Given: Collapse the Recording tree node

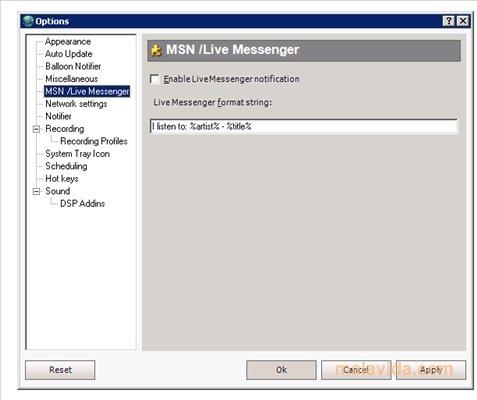Looking at the screenshot, I should [36, 129].
